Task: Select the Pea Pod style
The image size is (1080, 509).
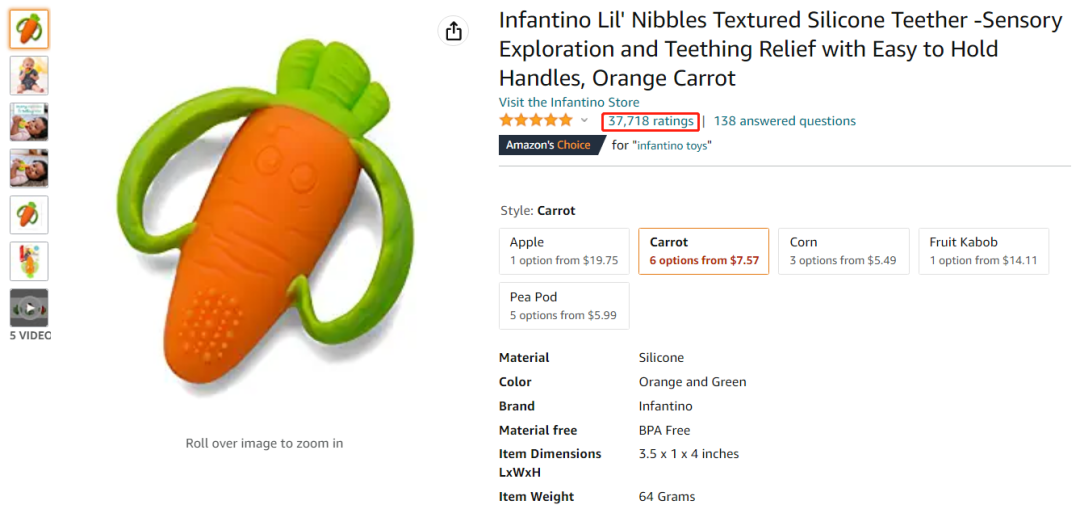Action: (564, 306)
